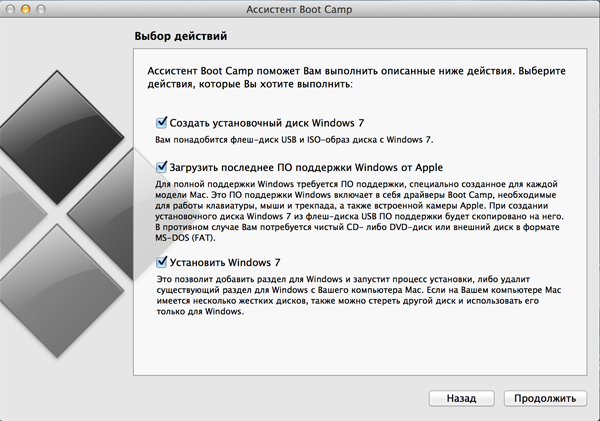This screenshot has width=600, height=421.
Task: Go back with the 'Назад' button
Action: coord(461,397)
